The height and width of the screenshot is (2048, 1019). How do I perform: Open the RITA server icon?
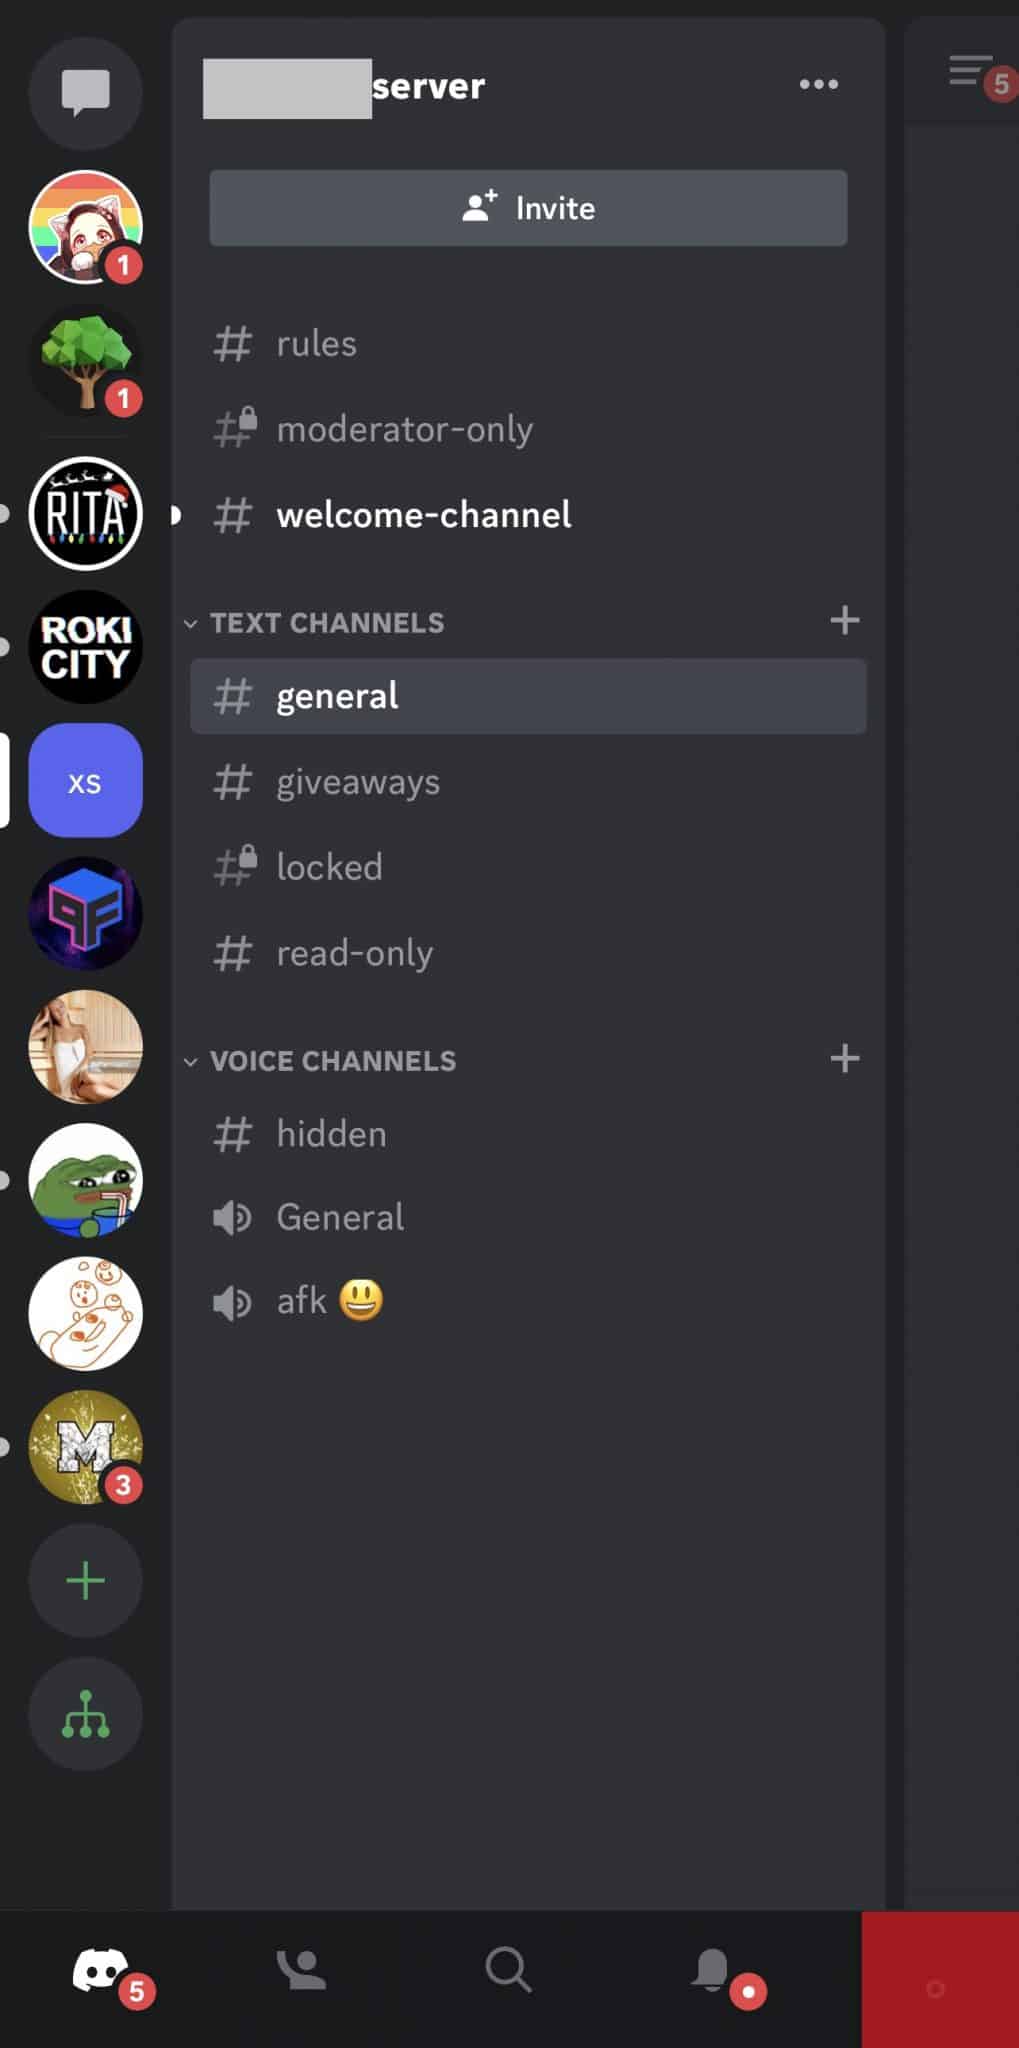pos(85,513)
